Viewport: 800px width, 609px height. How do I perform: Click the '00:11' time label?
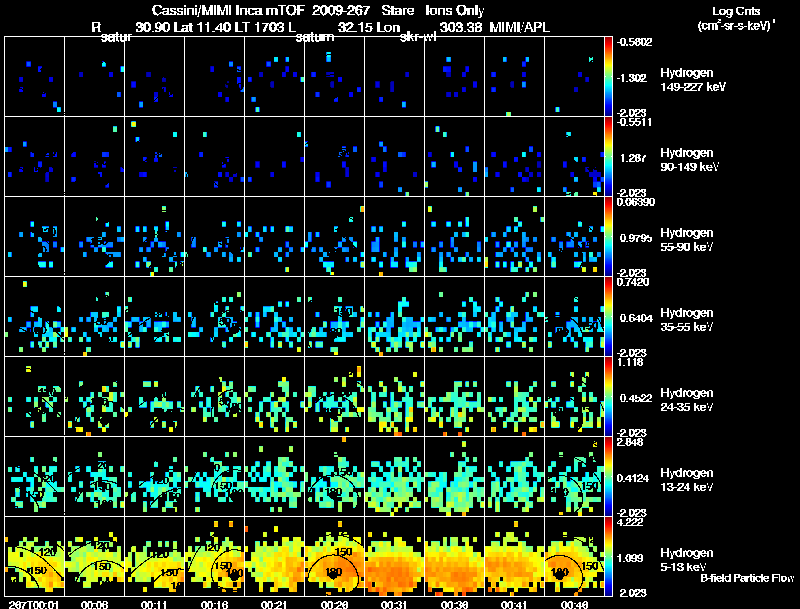155,605
